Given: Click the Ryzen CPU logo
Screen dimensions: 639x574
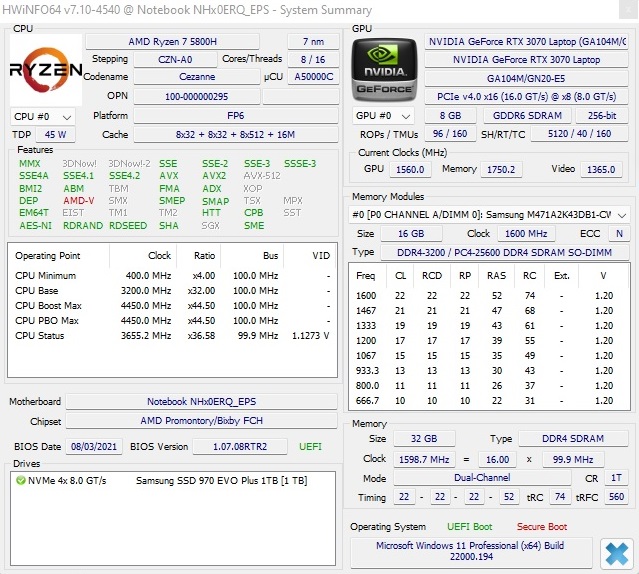Looking at the screenshot, I should point(46,70).
